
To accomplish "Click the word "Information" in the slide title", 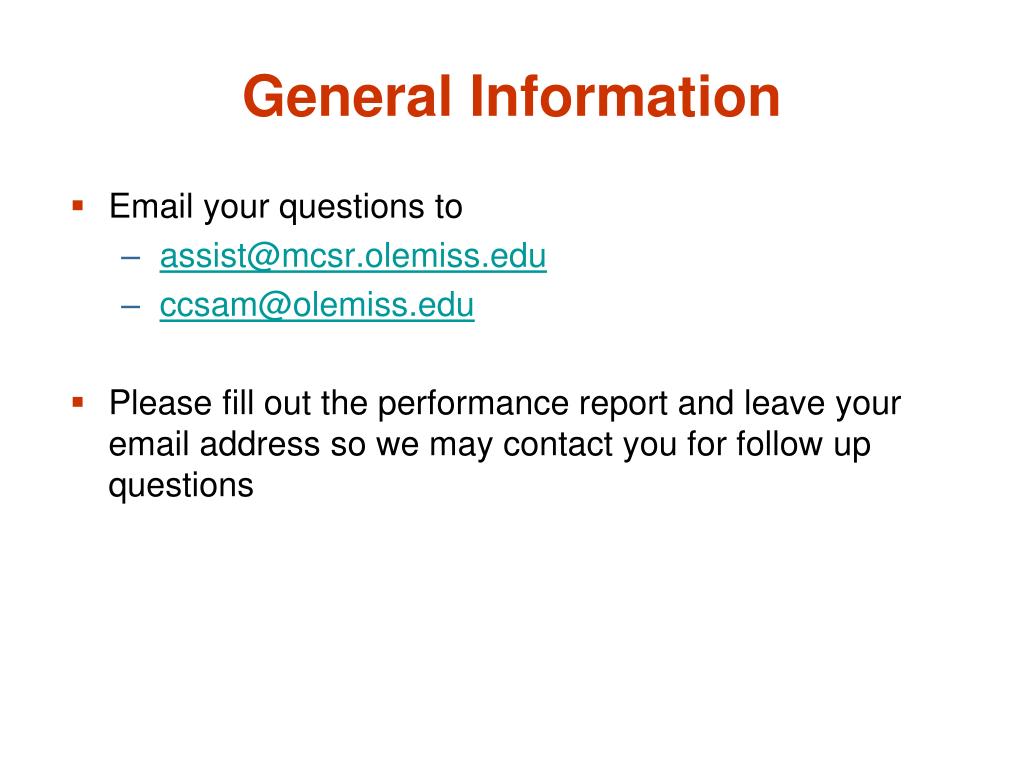I will 622,97.
